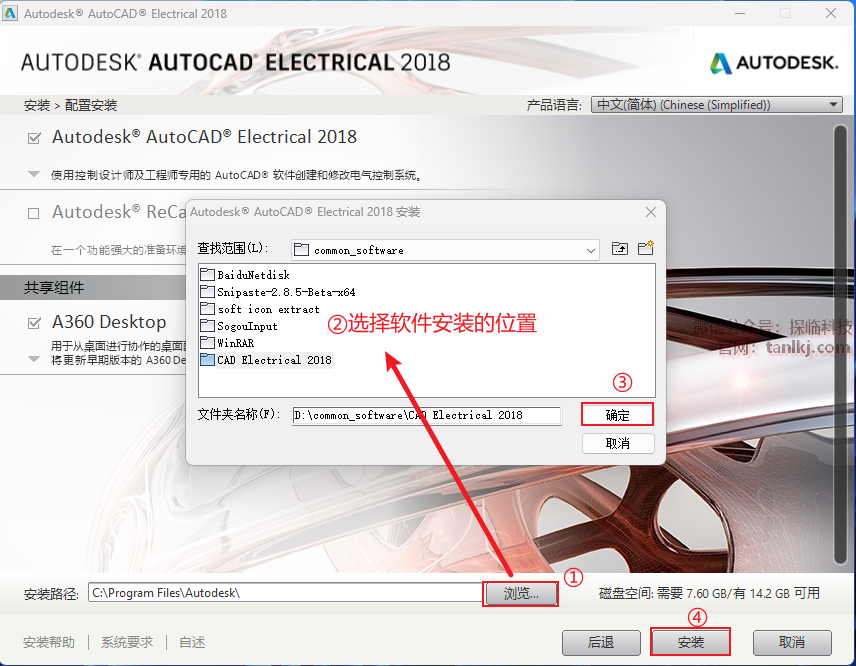Click the 文件夹名称 path input field
The image size is (856, 666).
[427, 415]
